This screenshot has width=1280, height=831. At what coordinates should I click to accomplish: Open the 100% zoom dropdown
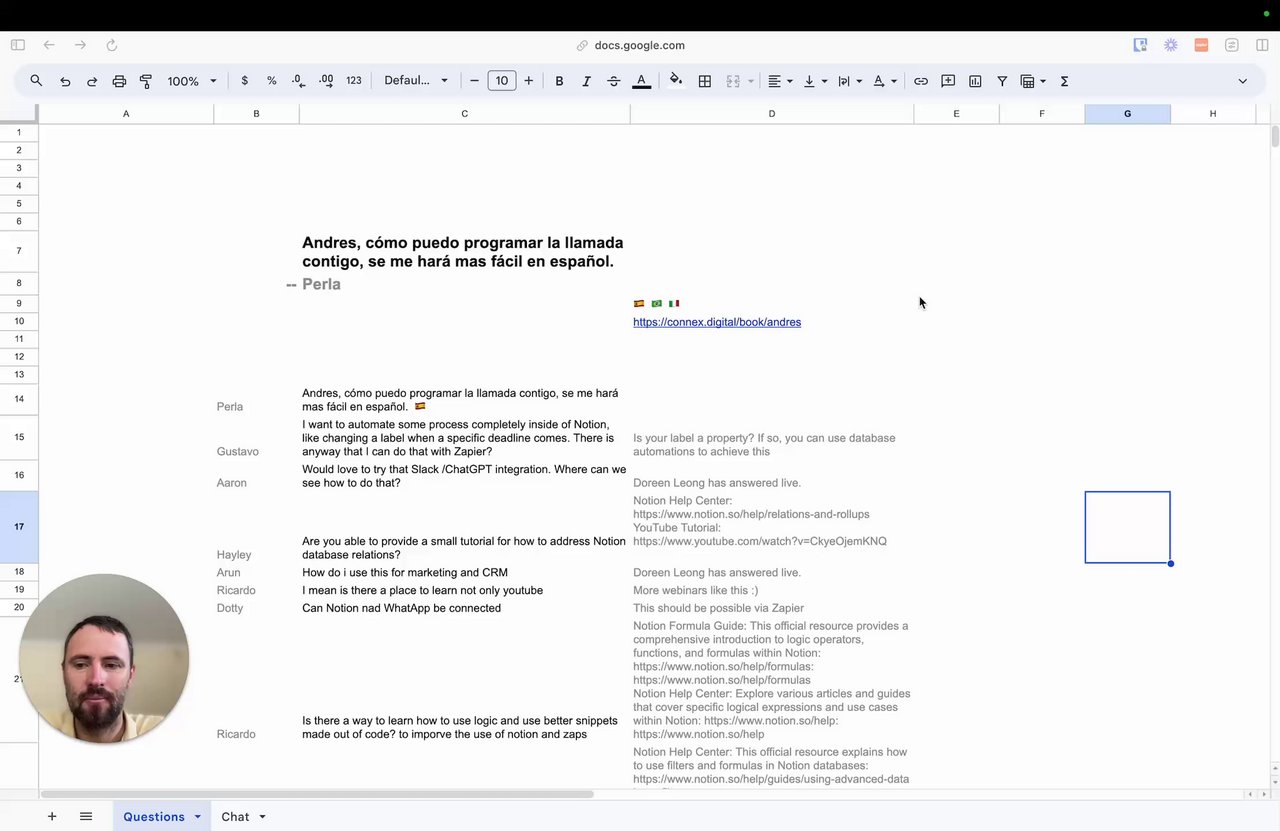192,81
